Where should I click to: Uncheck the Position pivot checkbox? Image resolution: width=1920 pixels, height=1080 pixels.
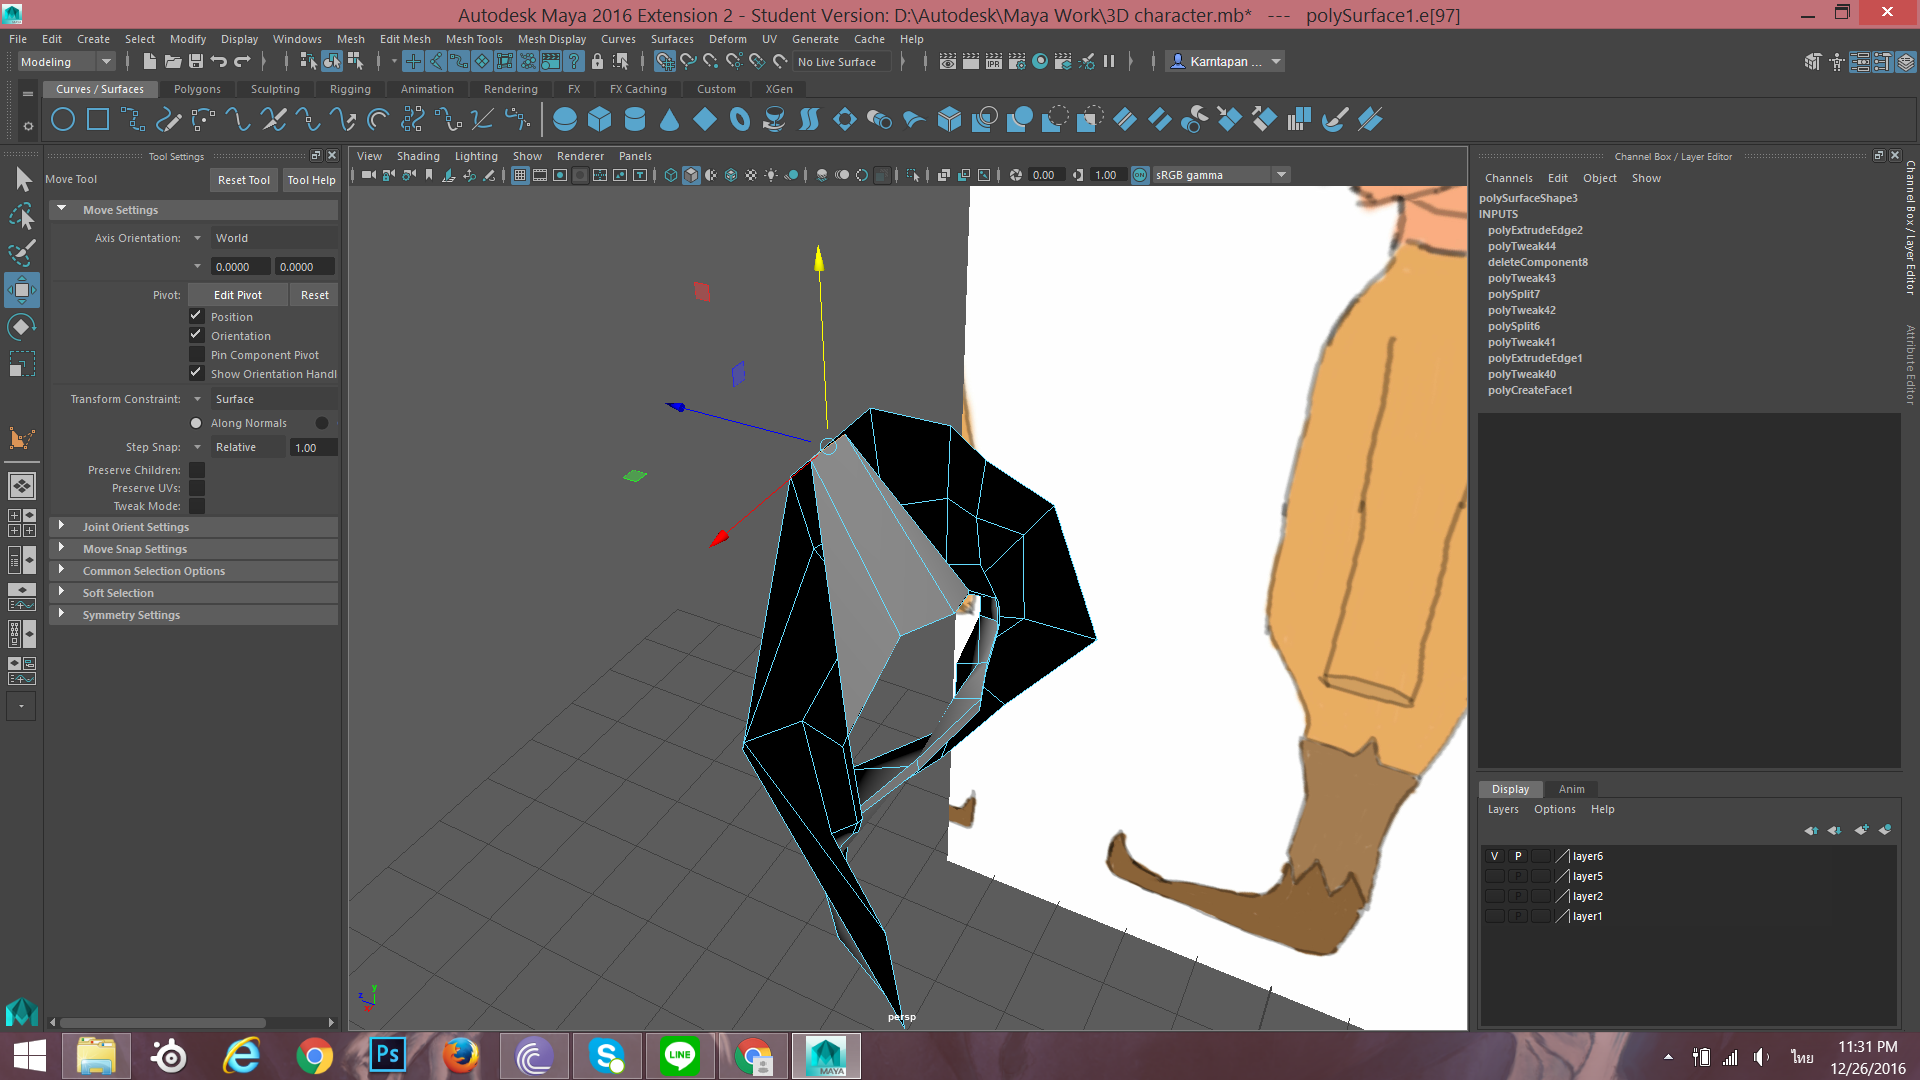[197, 316]
